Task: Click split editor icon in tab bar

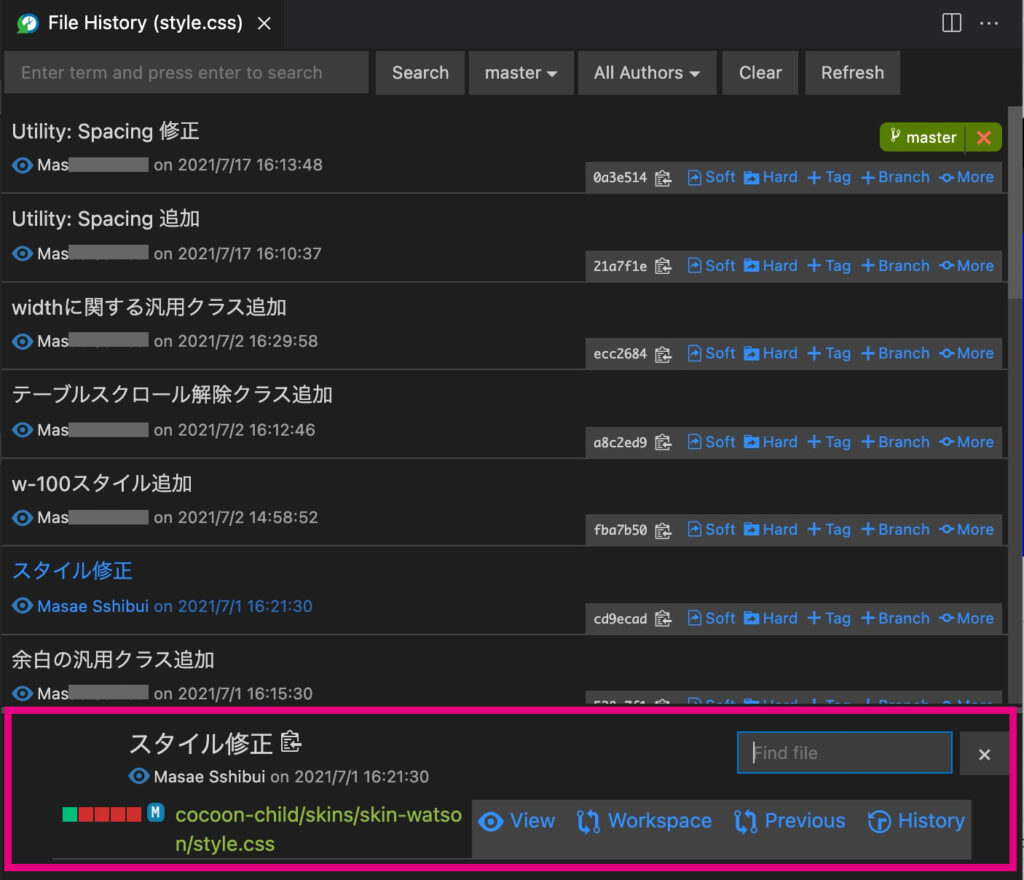Action: click(x=952, y=22)
